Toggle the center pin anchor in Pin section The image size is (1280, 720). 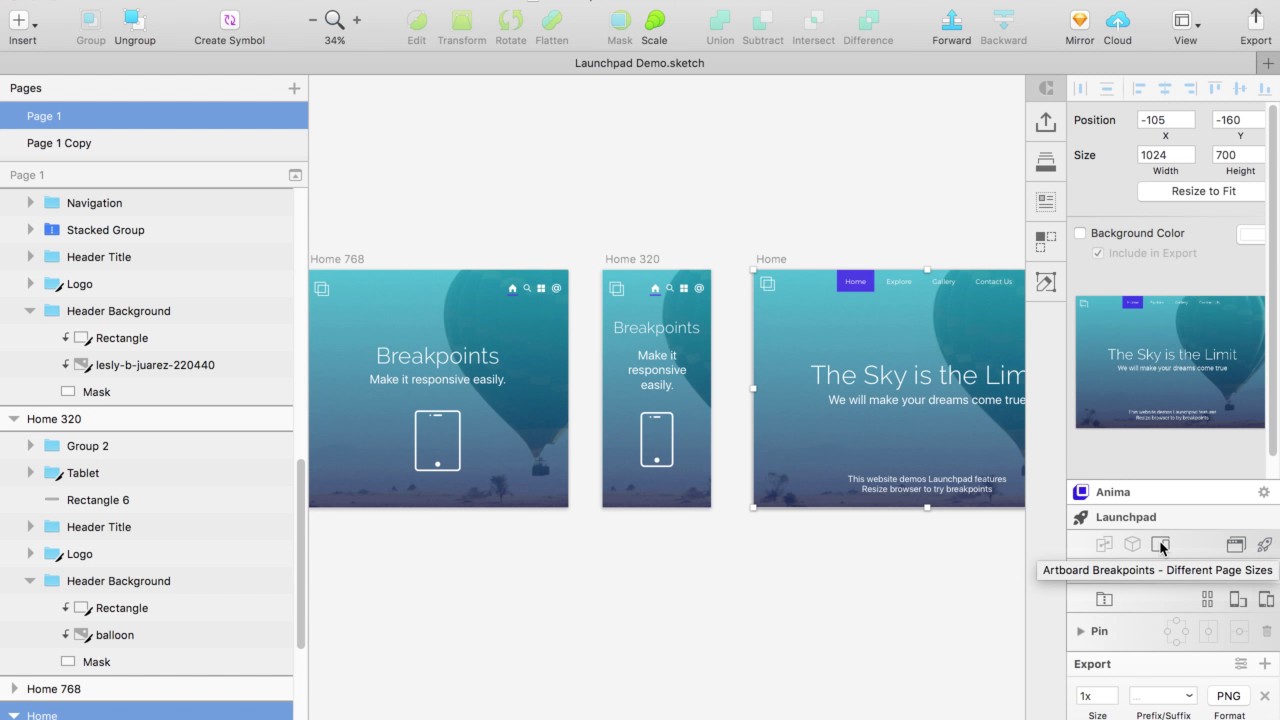1208,631
